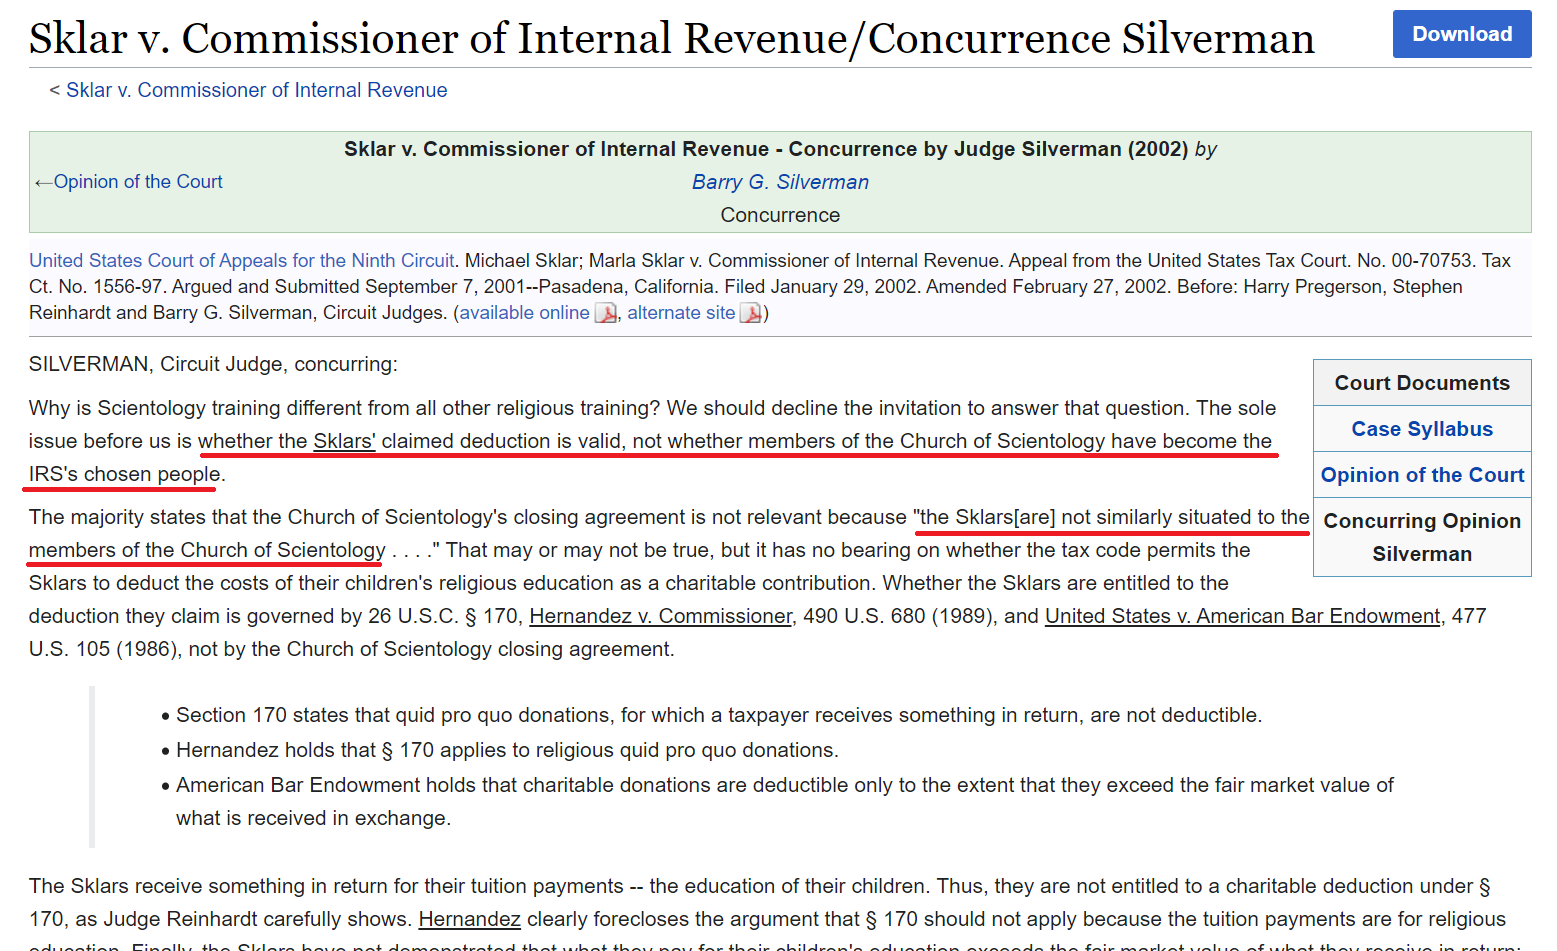Open Hernandez link in last paragraph
This screenshot has height=951, width=1557.
(469, 919)
